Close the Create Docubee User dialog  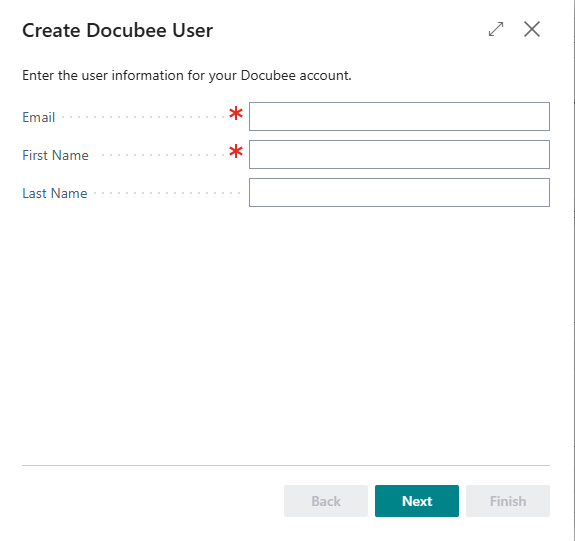tap(532, 29)
